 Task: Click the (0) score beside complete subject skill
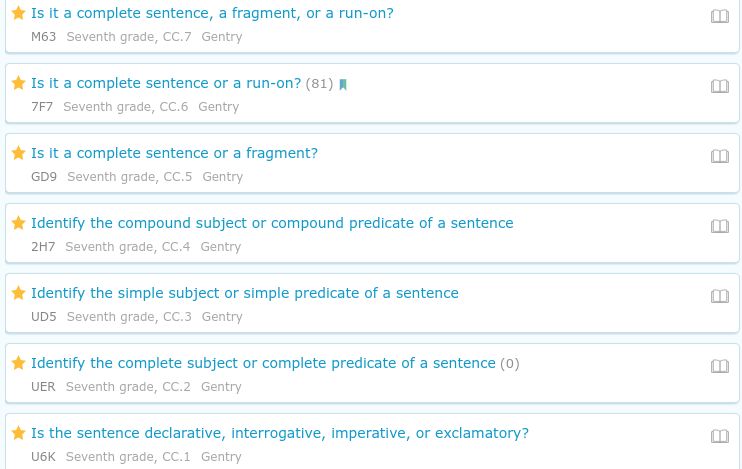[510, 364]
